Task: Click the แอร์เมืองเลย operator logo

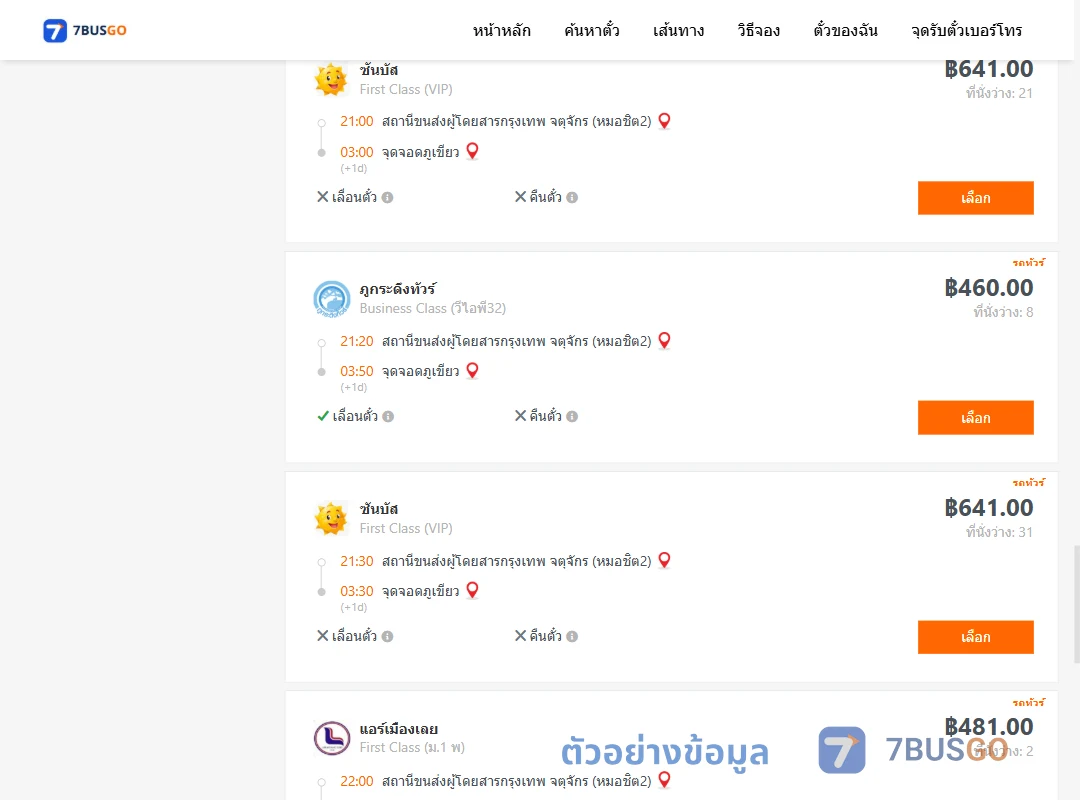Action: coord(332,738)
